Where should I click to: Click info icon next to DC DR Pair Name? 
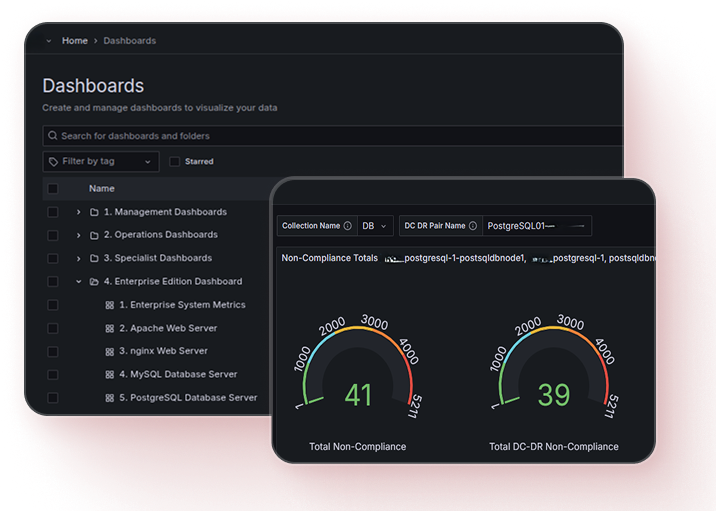(473, 226)
